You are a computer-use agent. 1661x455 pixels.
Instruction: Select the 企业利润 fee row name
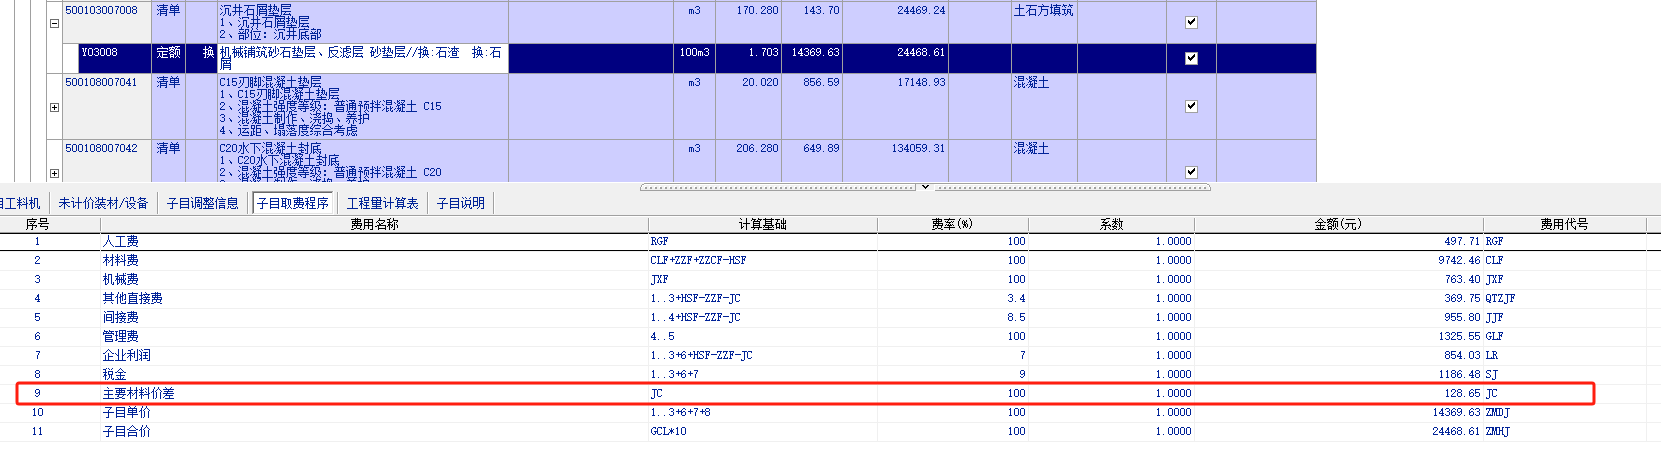pos(127,355)
